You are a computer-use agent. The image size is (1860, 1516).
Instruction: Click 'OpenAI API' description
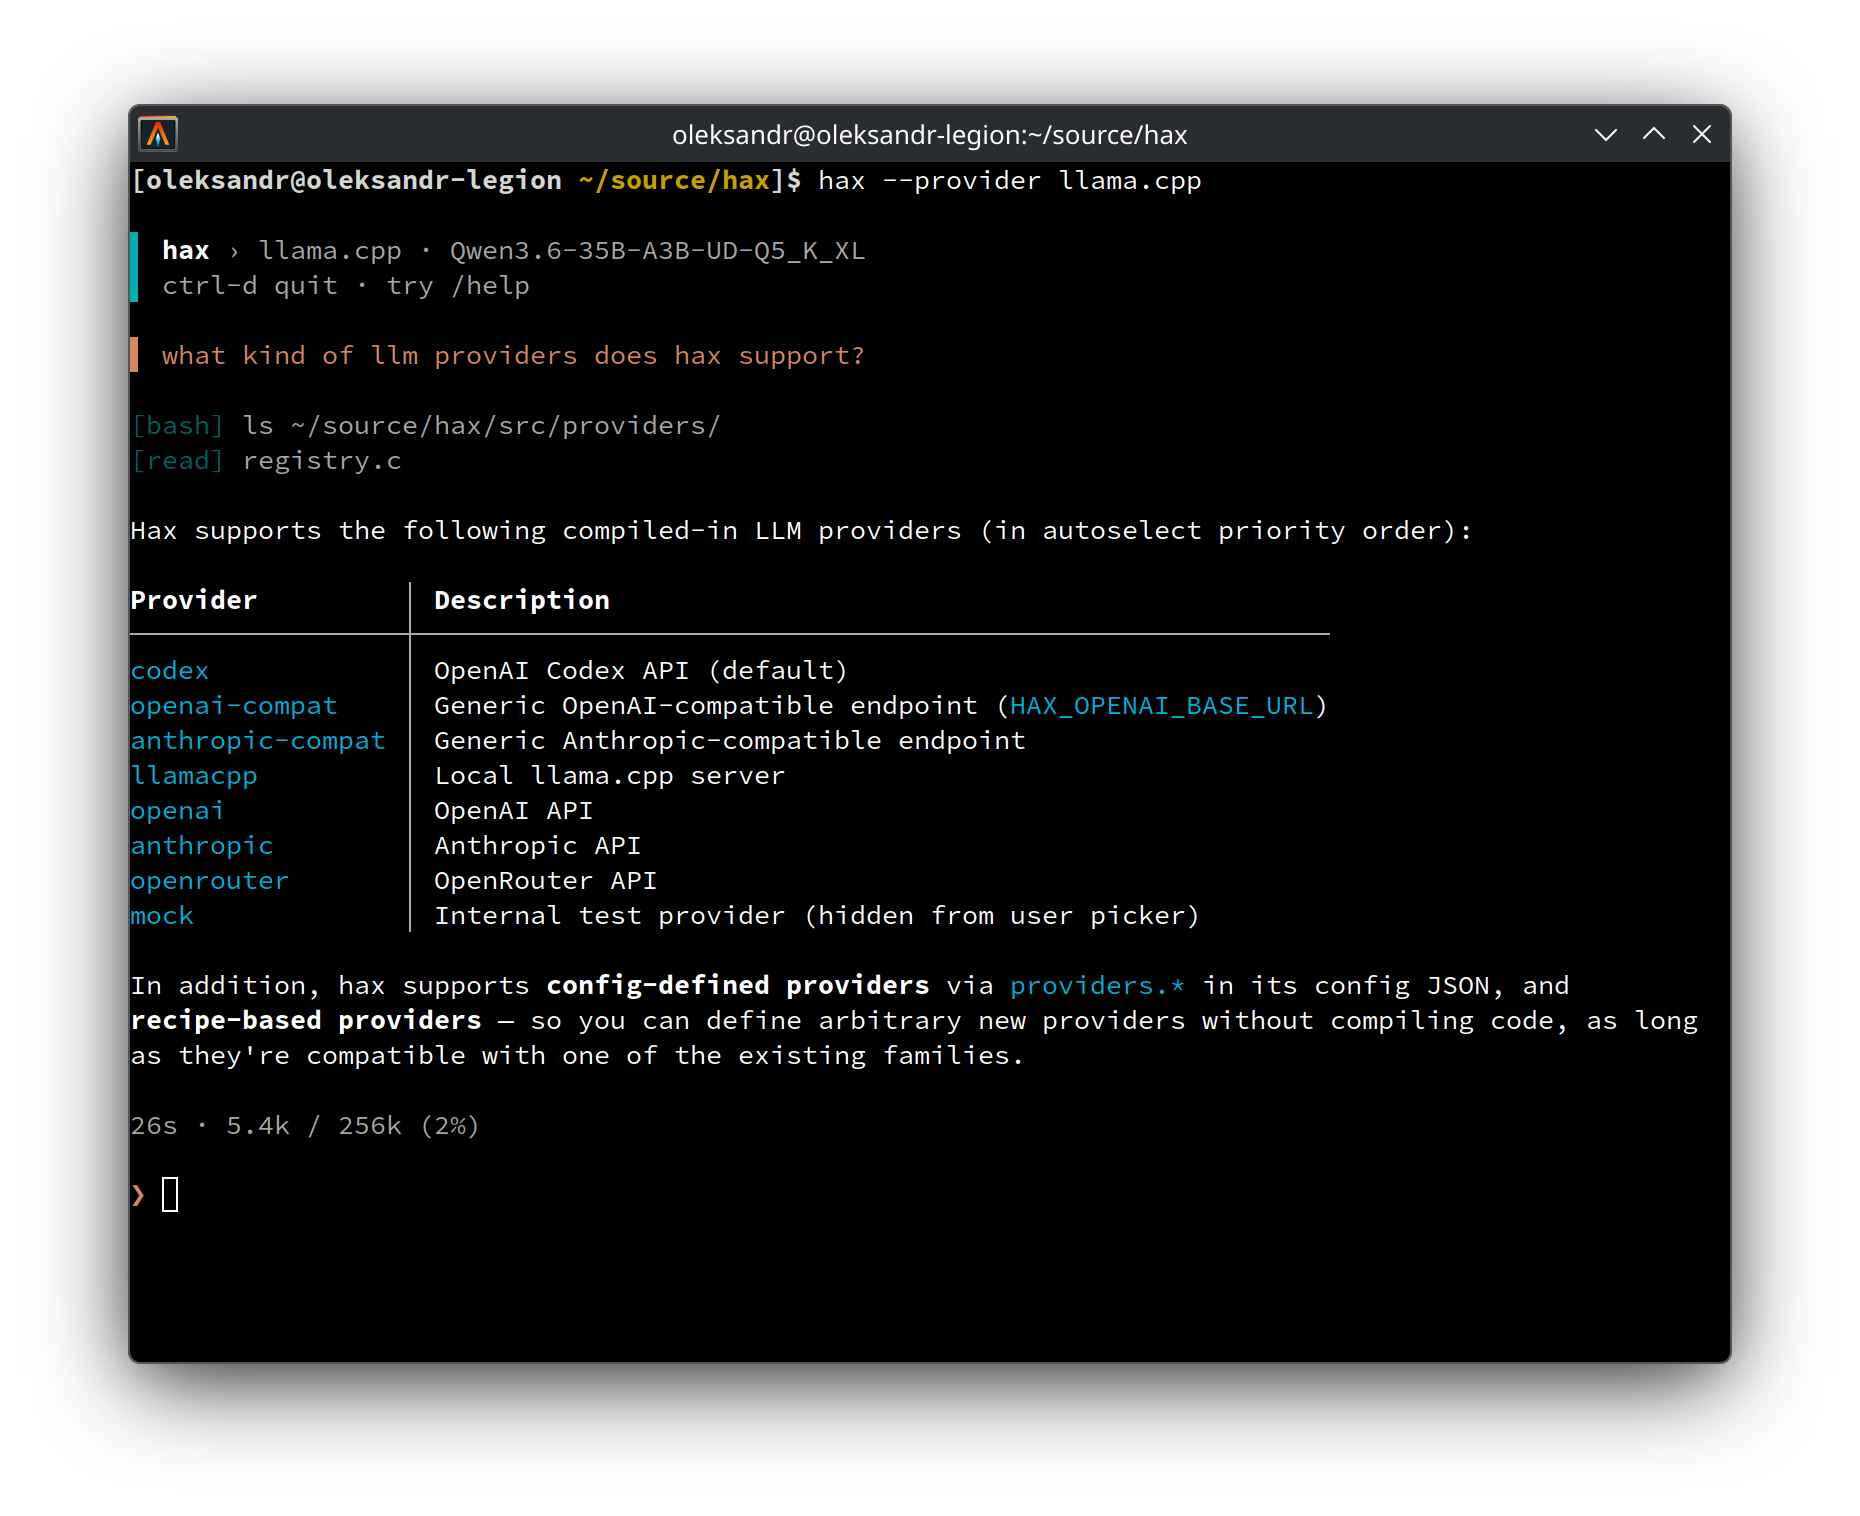[x=514, y=811]
